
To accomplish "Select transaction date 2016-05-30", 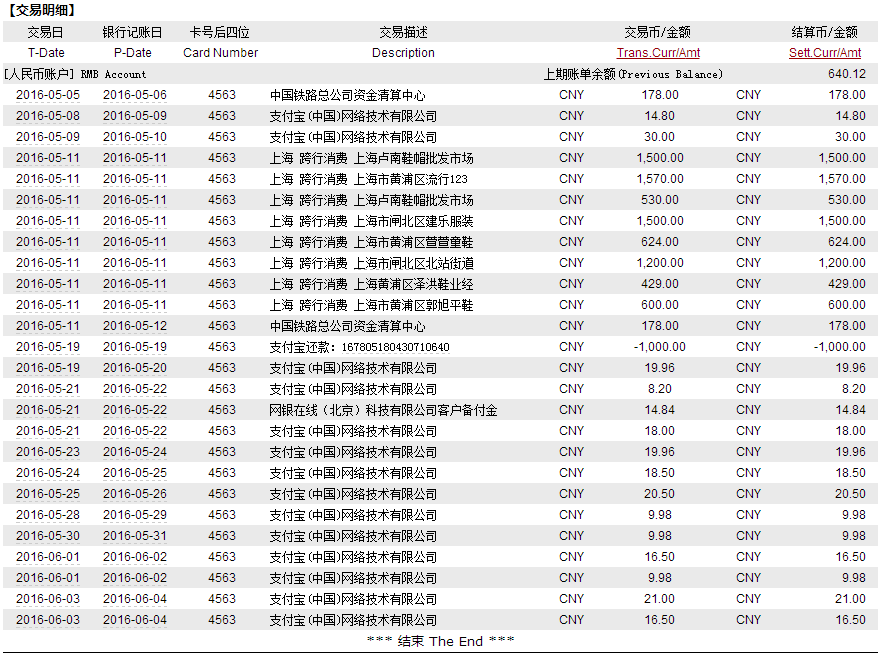I will (48, 536).
